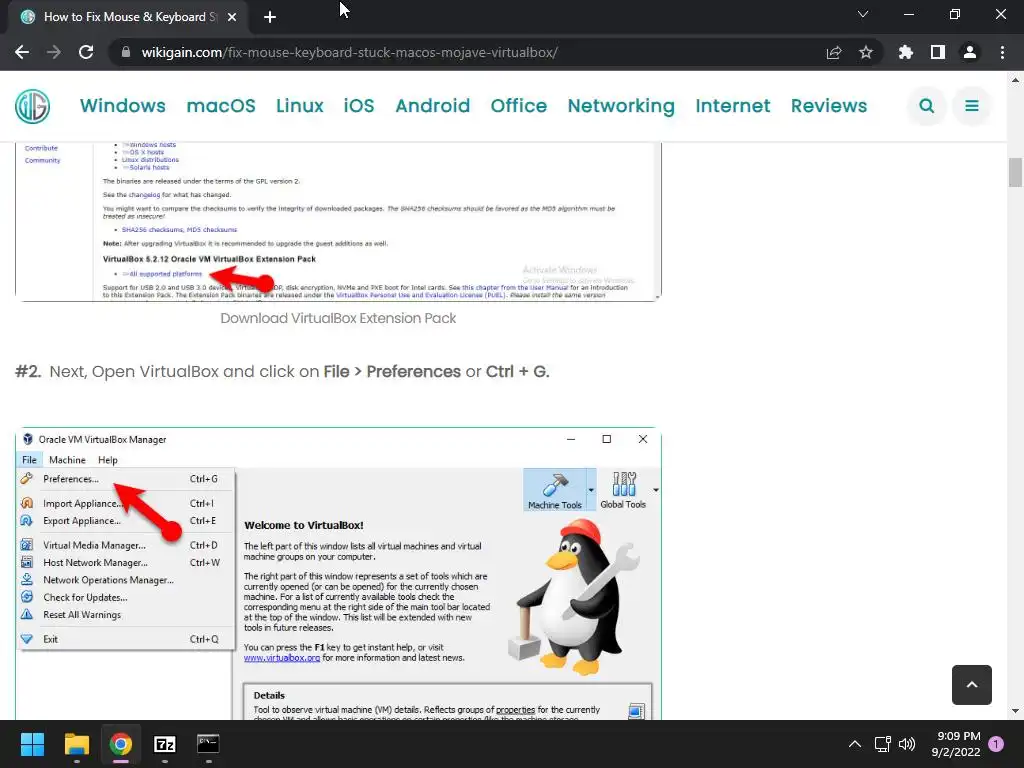
Task: Open the Chrome profile avatar icon
Action: tap(970, 52)
